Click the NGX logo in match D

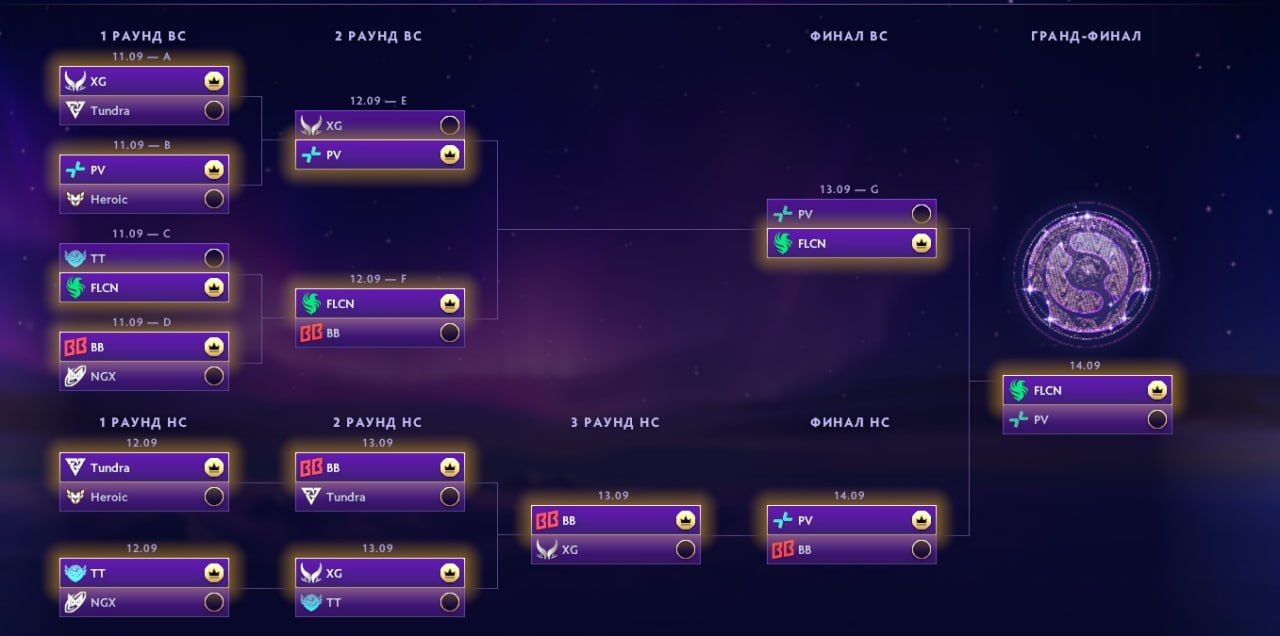[75, 376]
